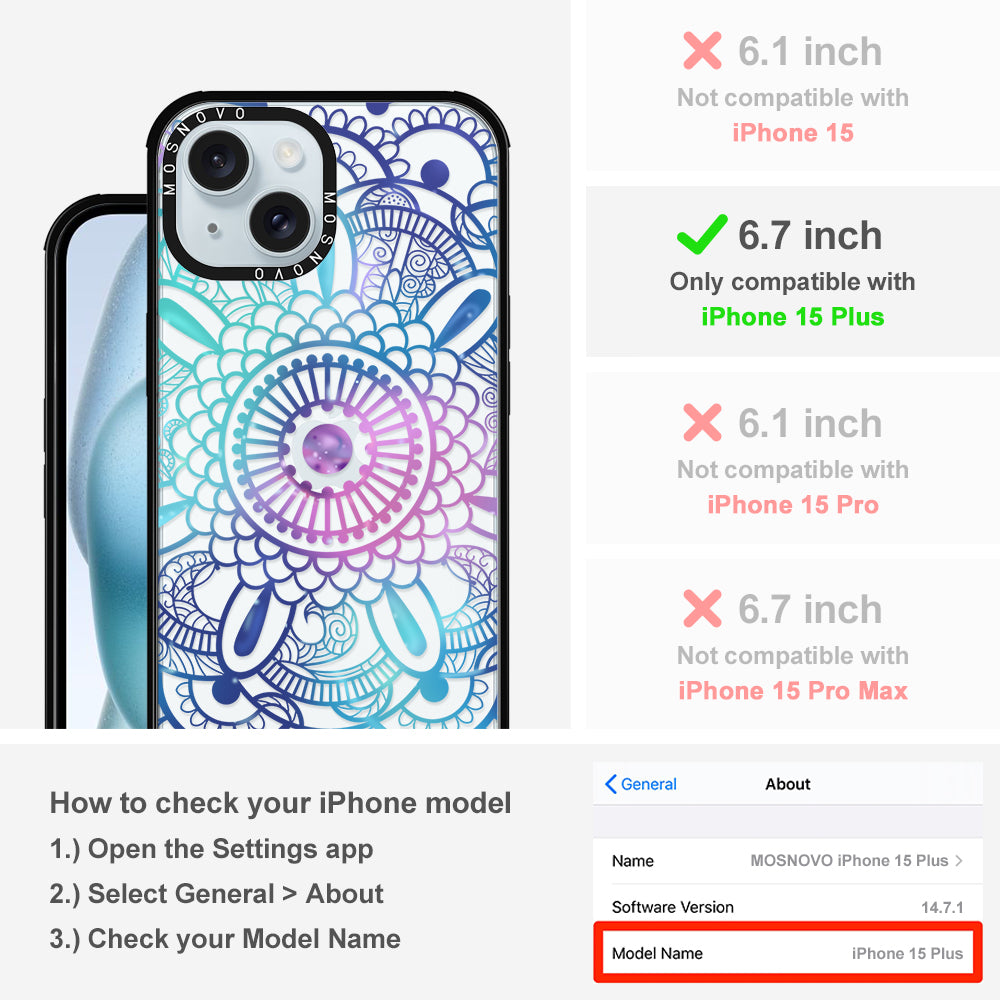
Task: Click the pink iPhone 15 Pro label
Action: point(793,504)
